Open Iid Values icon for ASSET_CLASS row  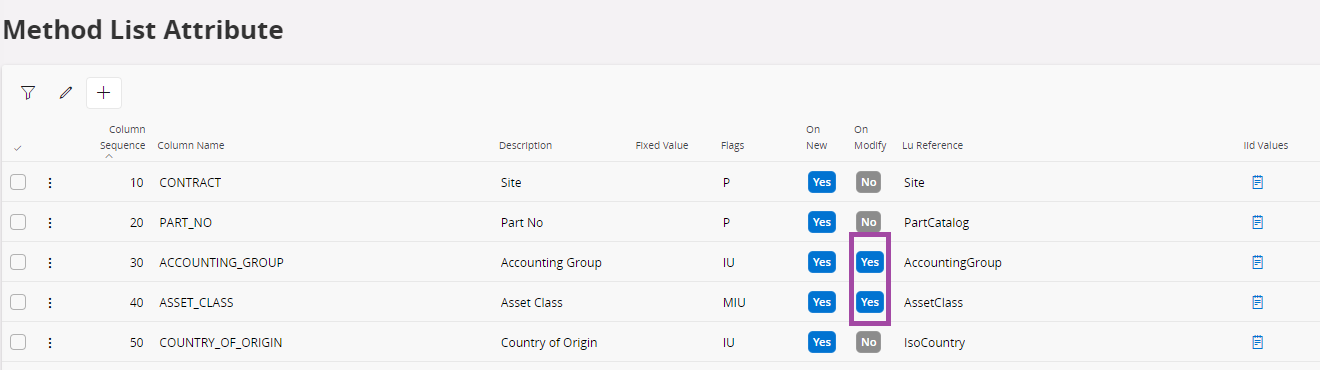(x=1258, y=302)
